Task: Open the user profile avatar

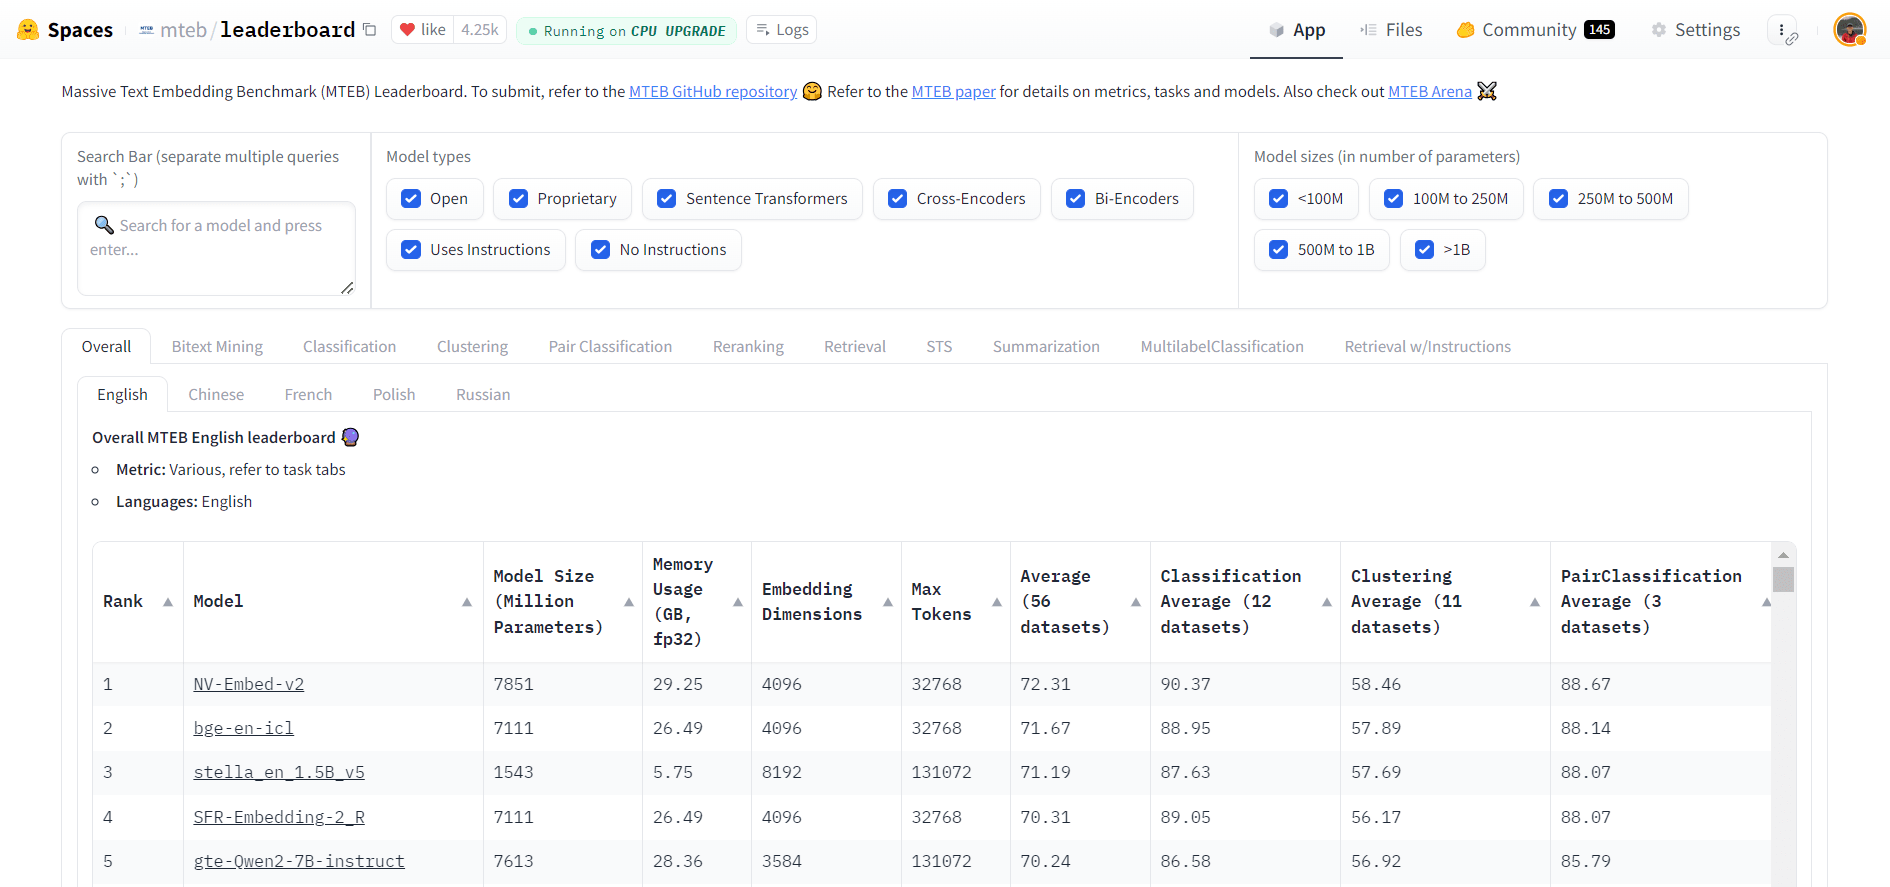Action: pyautogui.click(x=1850, y=30)
